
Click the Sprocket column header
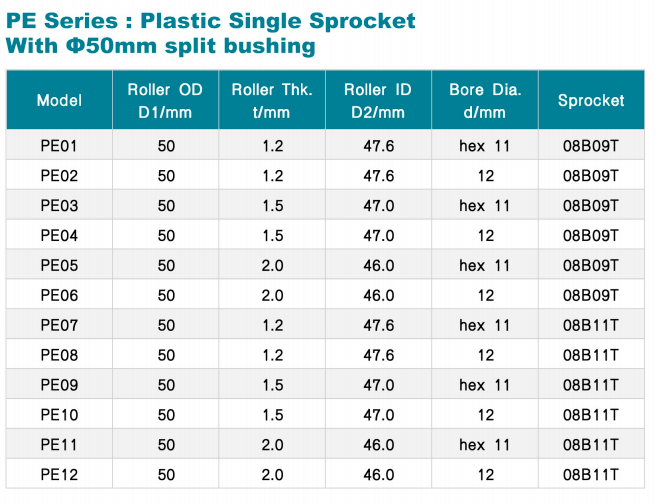pyautogui.click(x=591, y=100)
